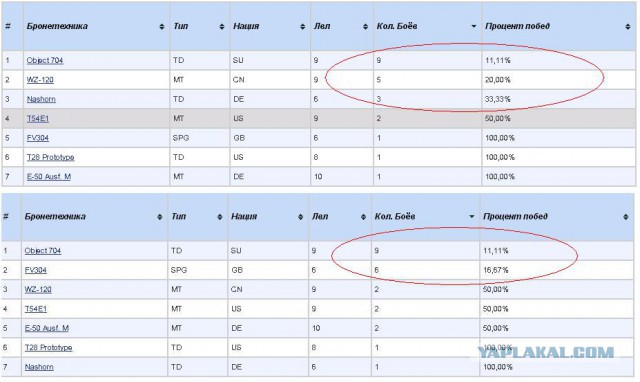Select 'SU' nation cell in lower table
The width and height of the screenshot is (640, 382).
(236, 251)
